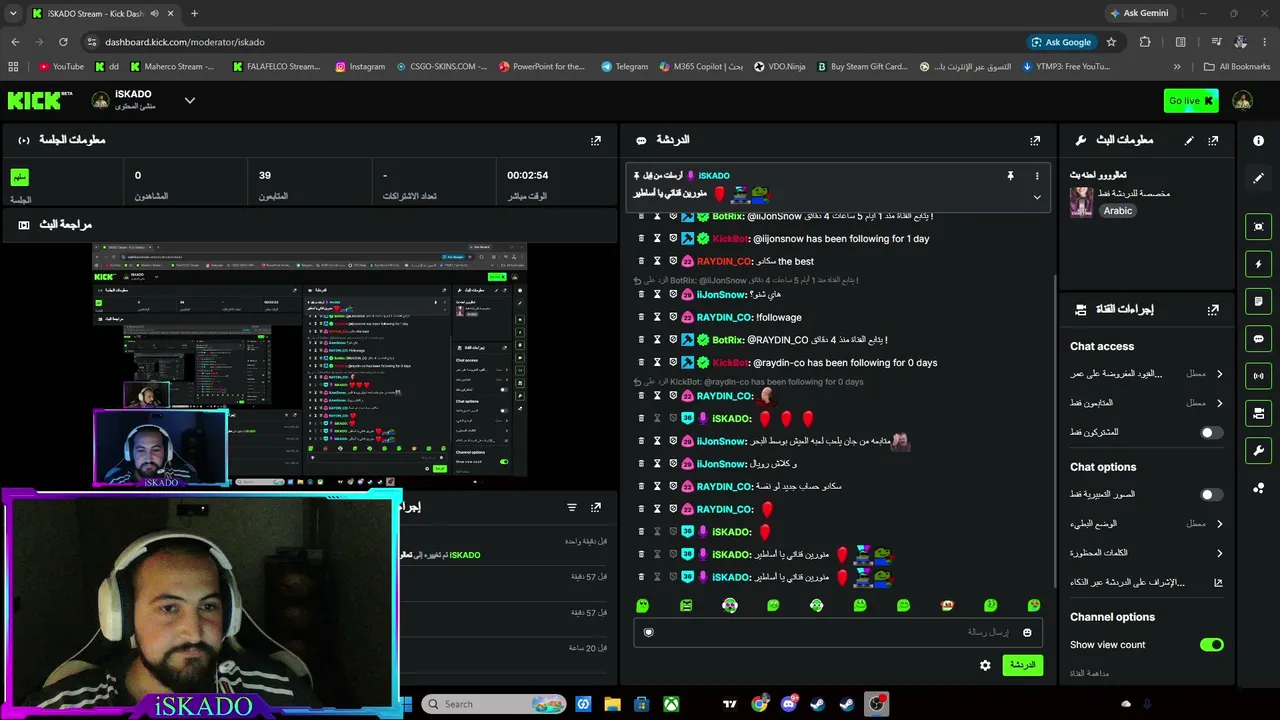Open the filter icon in the lower-left panel

(572, 508)
